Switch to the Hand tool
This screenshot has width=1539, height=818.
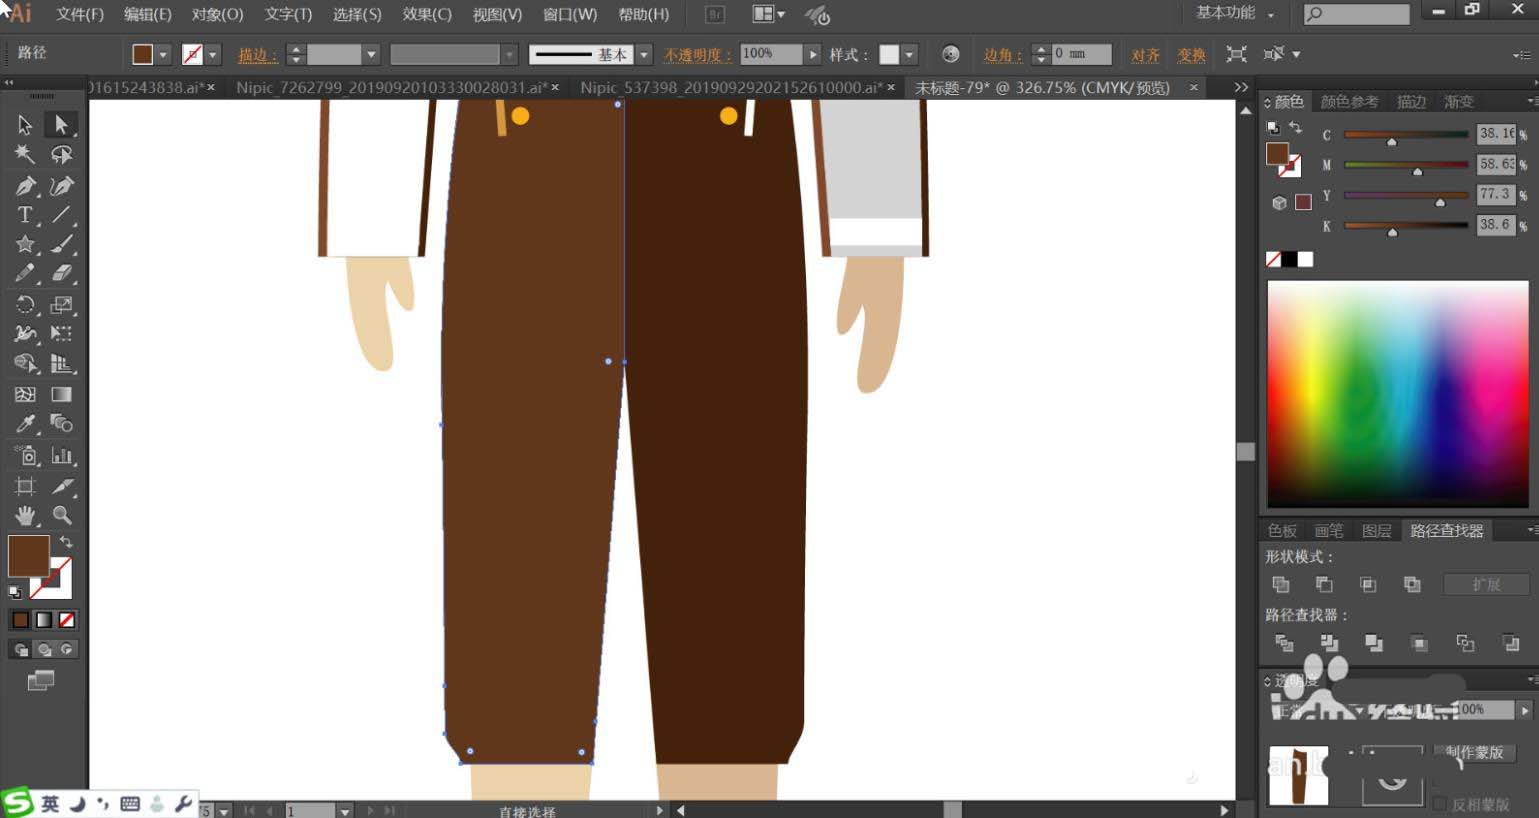click(25, 515)
